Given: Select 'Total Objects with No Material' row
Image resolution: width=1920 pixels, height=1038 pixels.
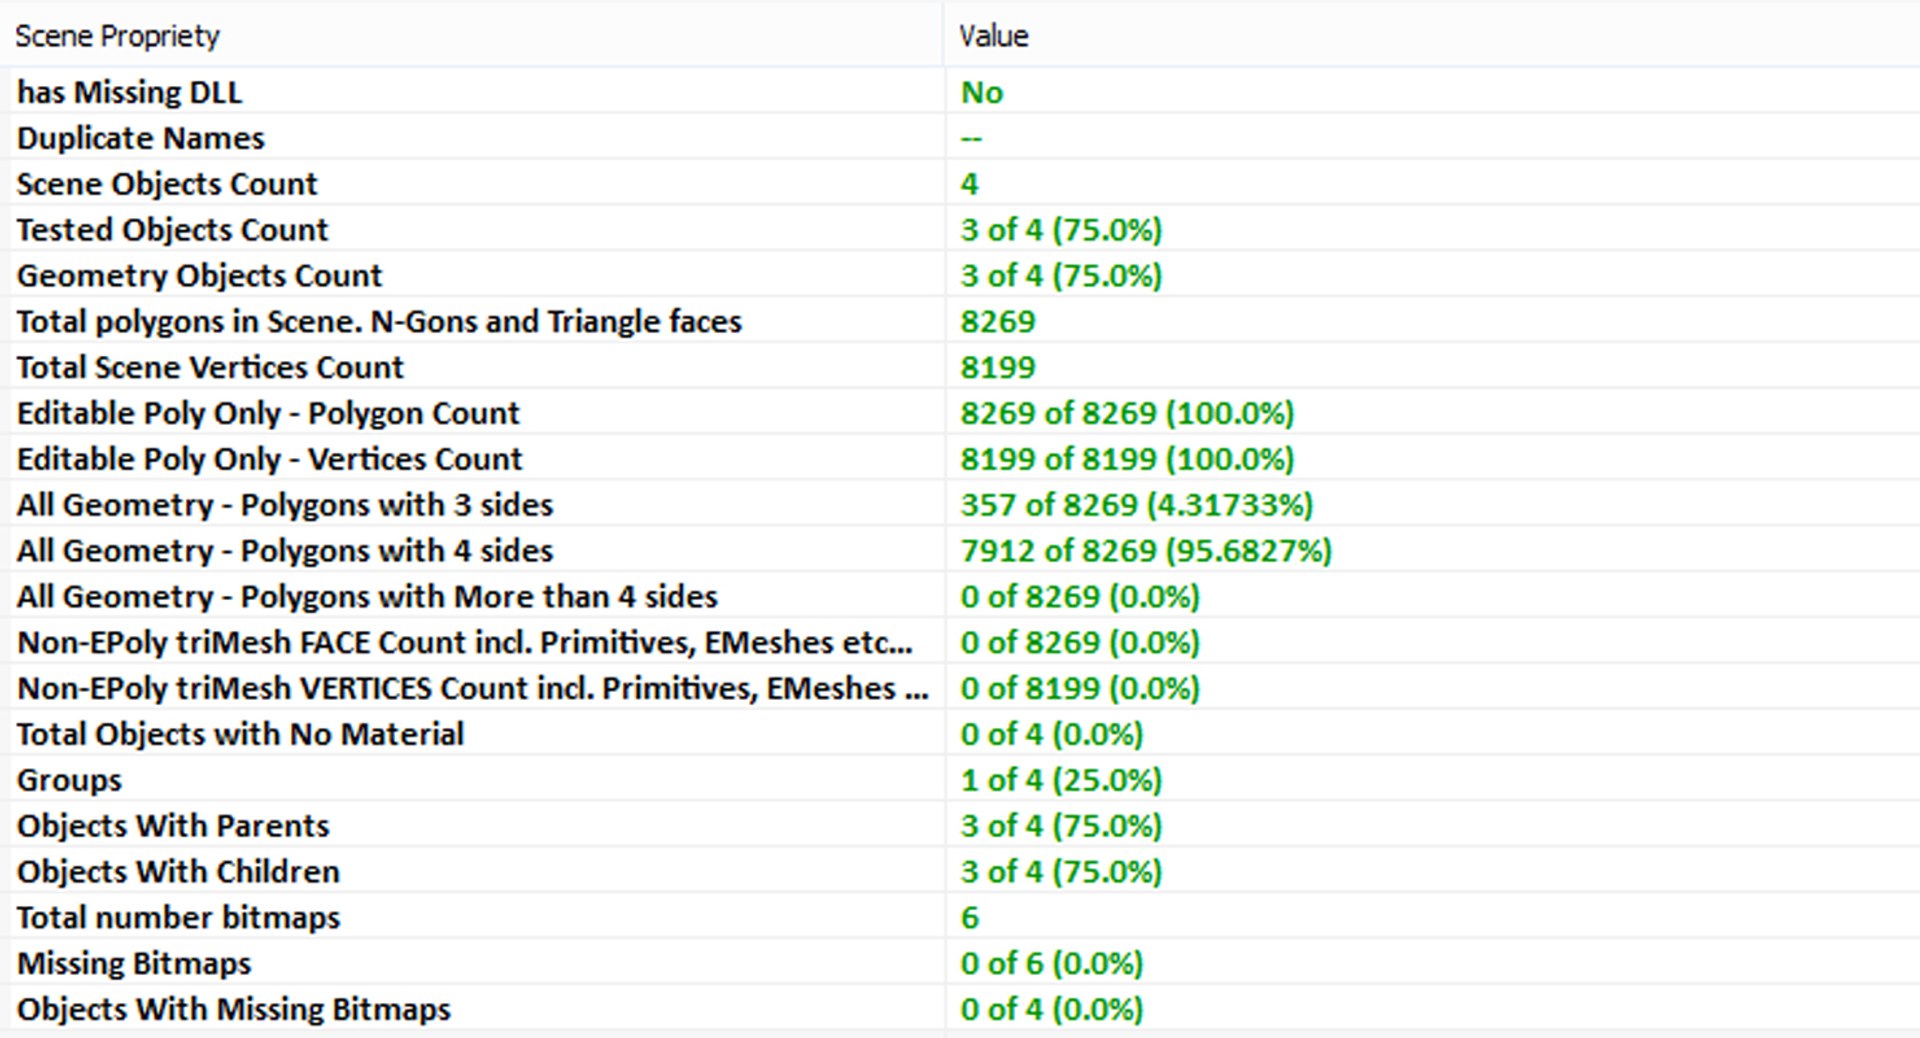Looking at the screenshot, I should click(x=960, y=735).
